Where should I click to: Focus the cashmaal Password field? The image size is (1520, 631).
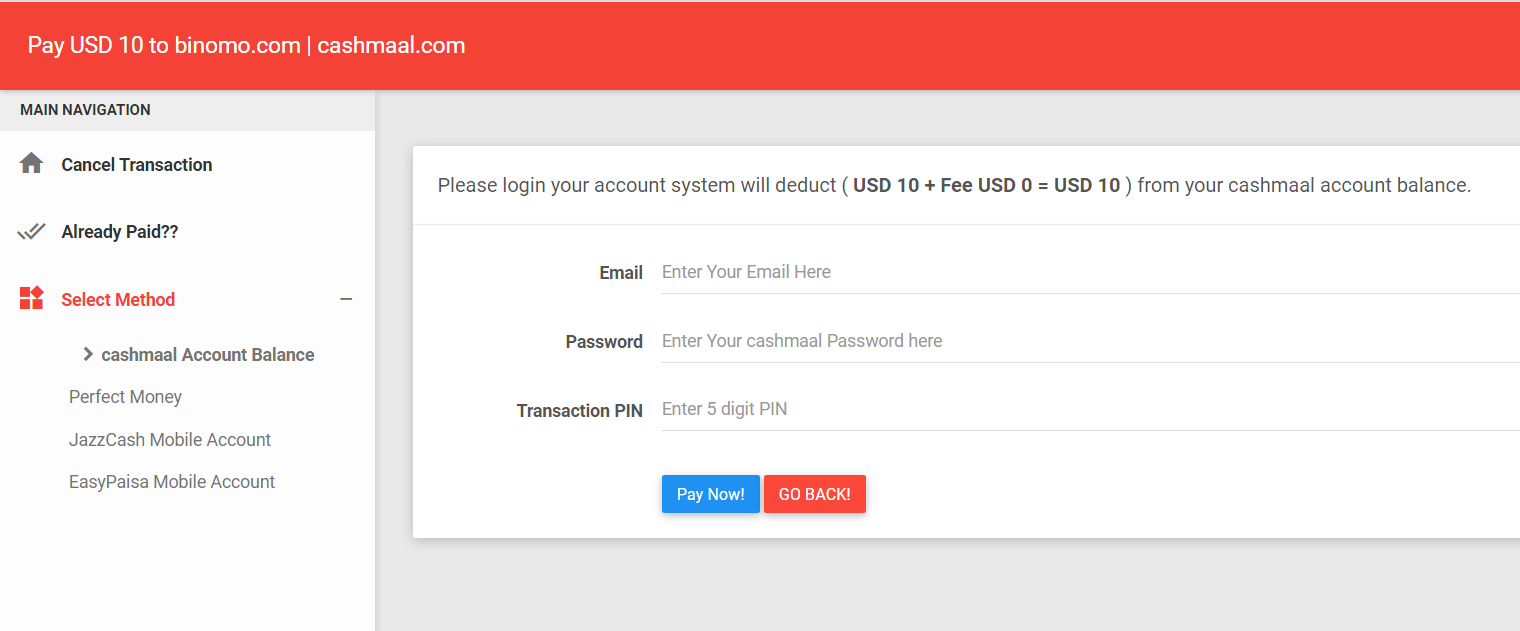(1090, 341)
